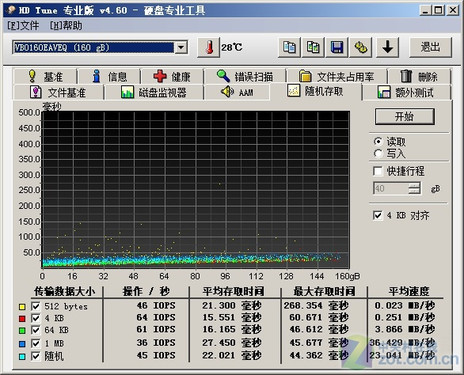This screenshot has height=375, width=464.
Task: Click the red 4 KB color swatch
Action: tap(22, 319)
